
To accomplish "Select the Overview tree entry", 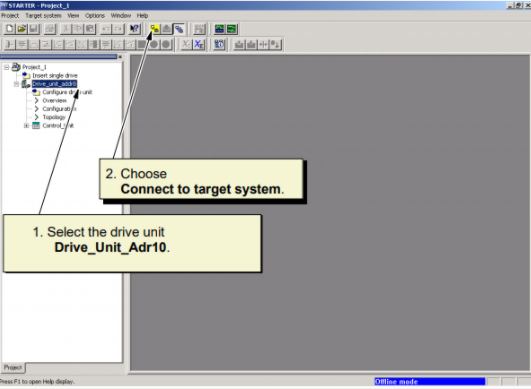I will pyautogui.click(x=55, y=101).
